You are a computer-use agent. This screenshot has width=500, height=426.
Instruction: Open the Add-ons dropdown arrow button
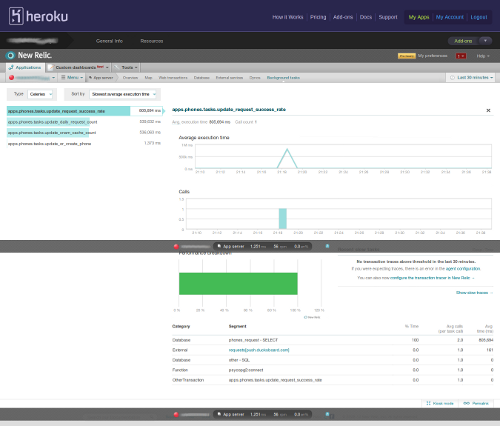click(485, 41)
